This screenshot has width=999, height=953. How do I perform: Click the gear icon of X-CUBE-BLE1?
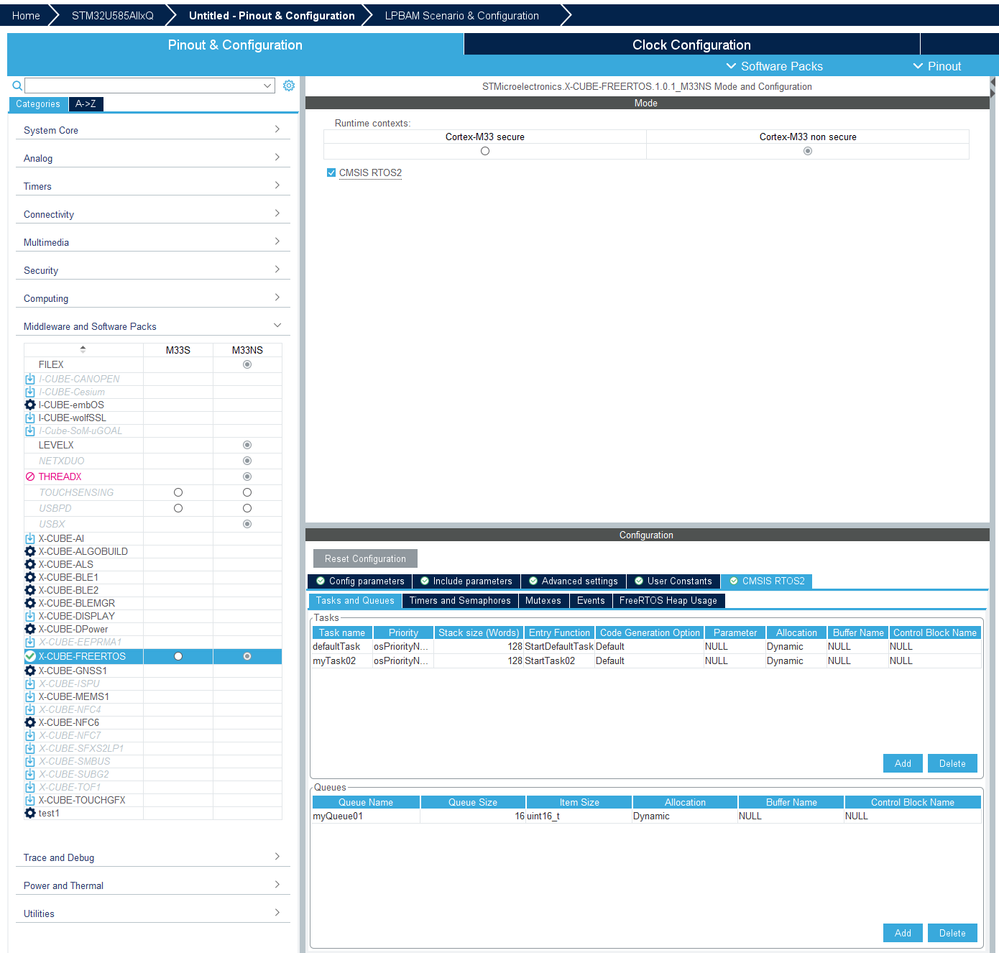pyautogui.click(x=30, y=577)
